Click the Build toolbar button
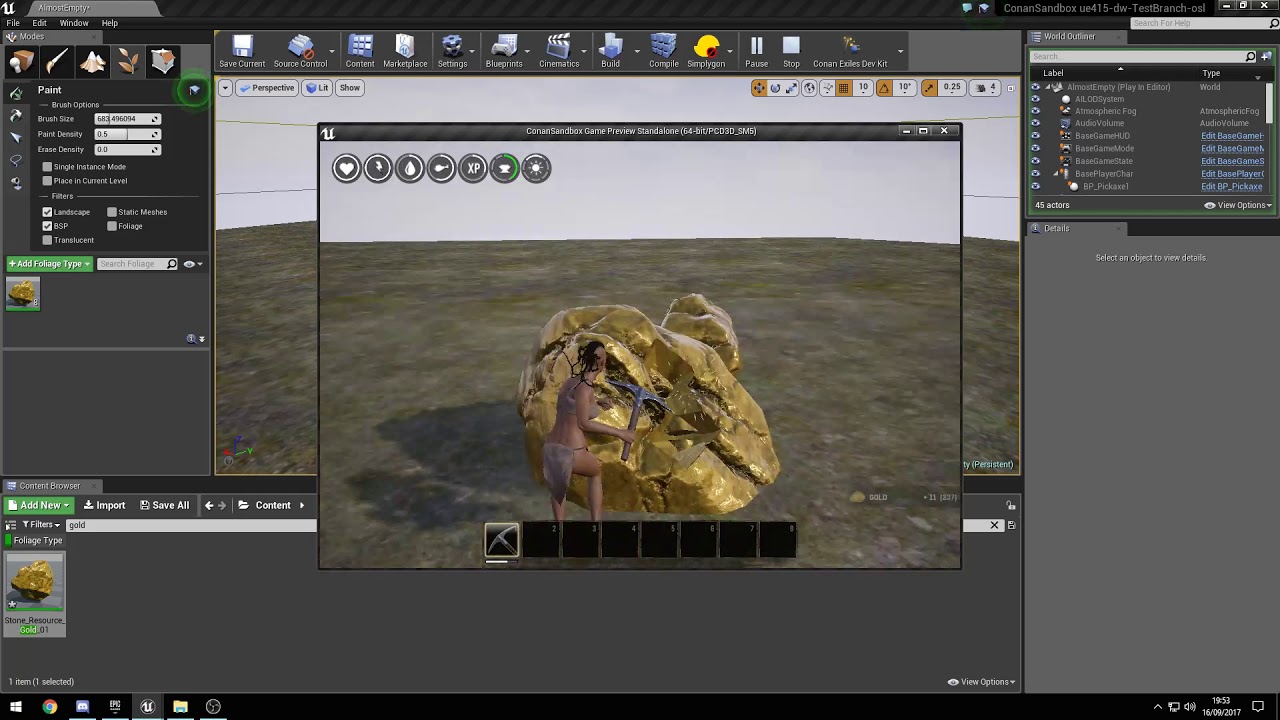This screenshot has width=1280, height=720. point(610,52)
